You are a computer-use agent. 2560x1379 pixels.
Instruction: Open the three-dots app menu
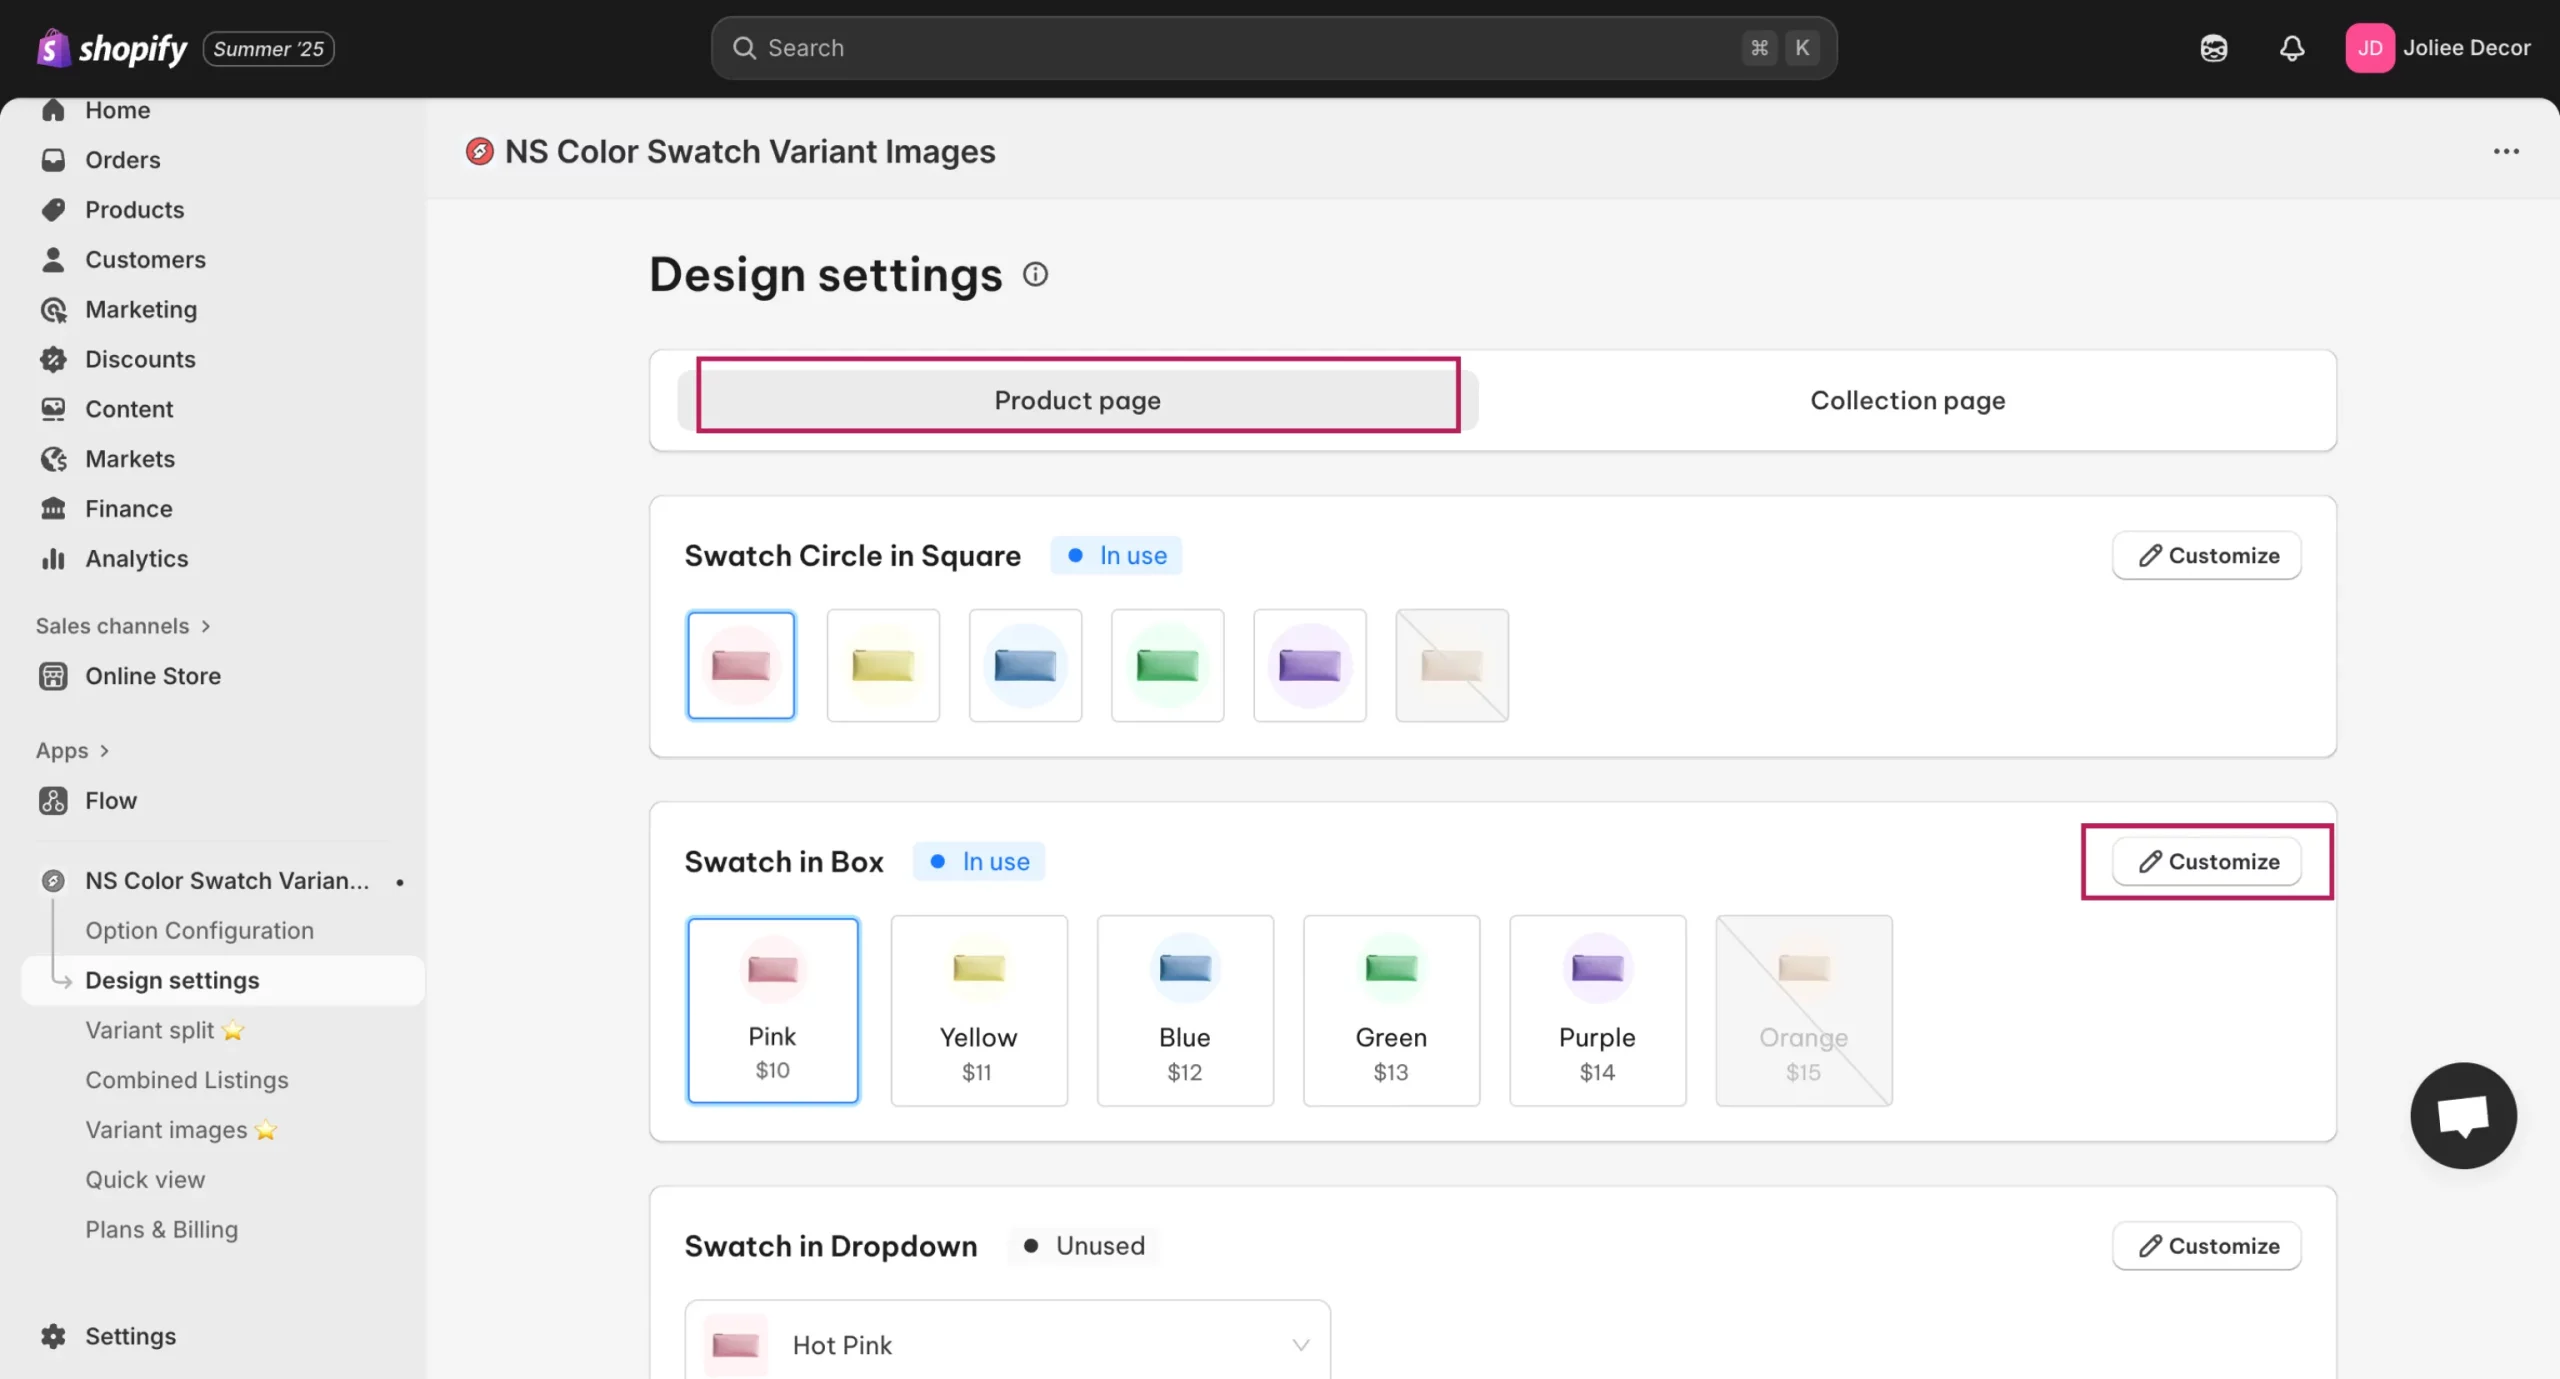point(2506,151)
